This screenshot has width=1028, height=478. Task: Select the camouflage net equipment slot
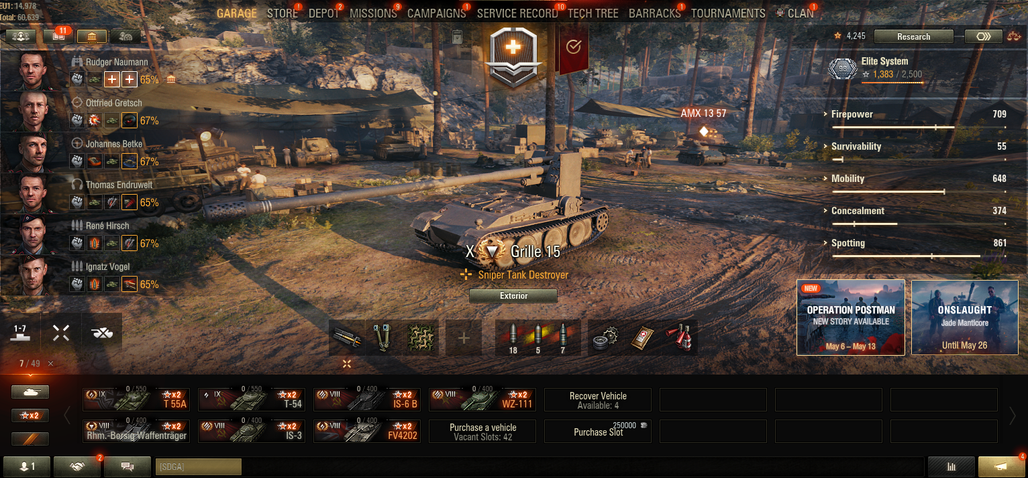[421, 337]
